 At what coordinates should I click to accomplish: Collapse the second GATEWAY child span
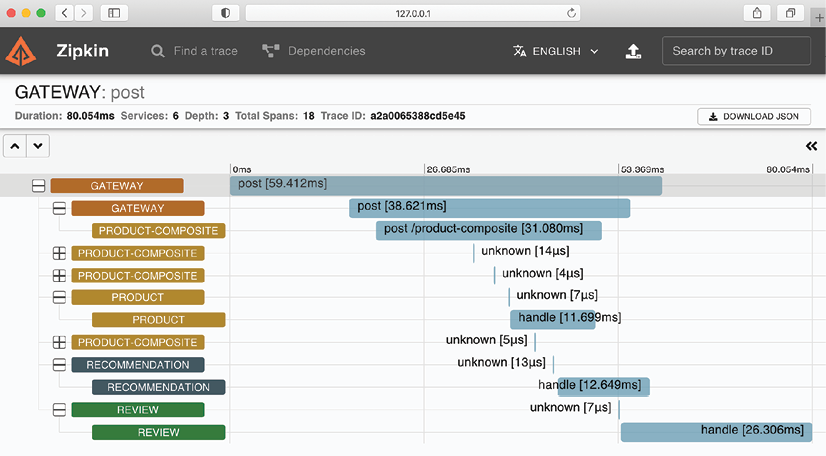pos(60,209)
